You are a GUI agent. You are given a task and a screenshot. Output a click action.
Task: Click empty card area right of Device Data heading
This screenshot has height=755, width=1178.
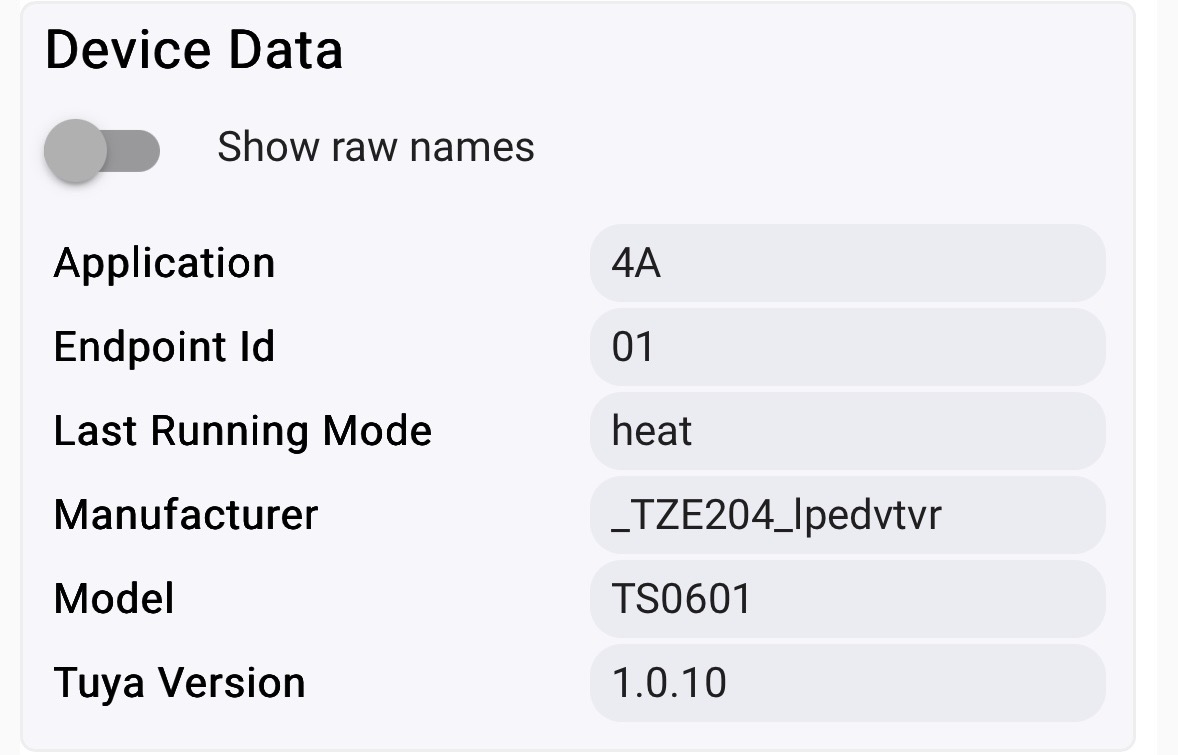[740, 52]
